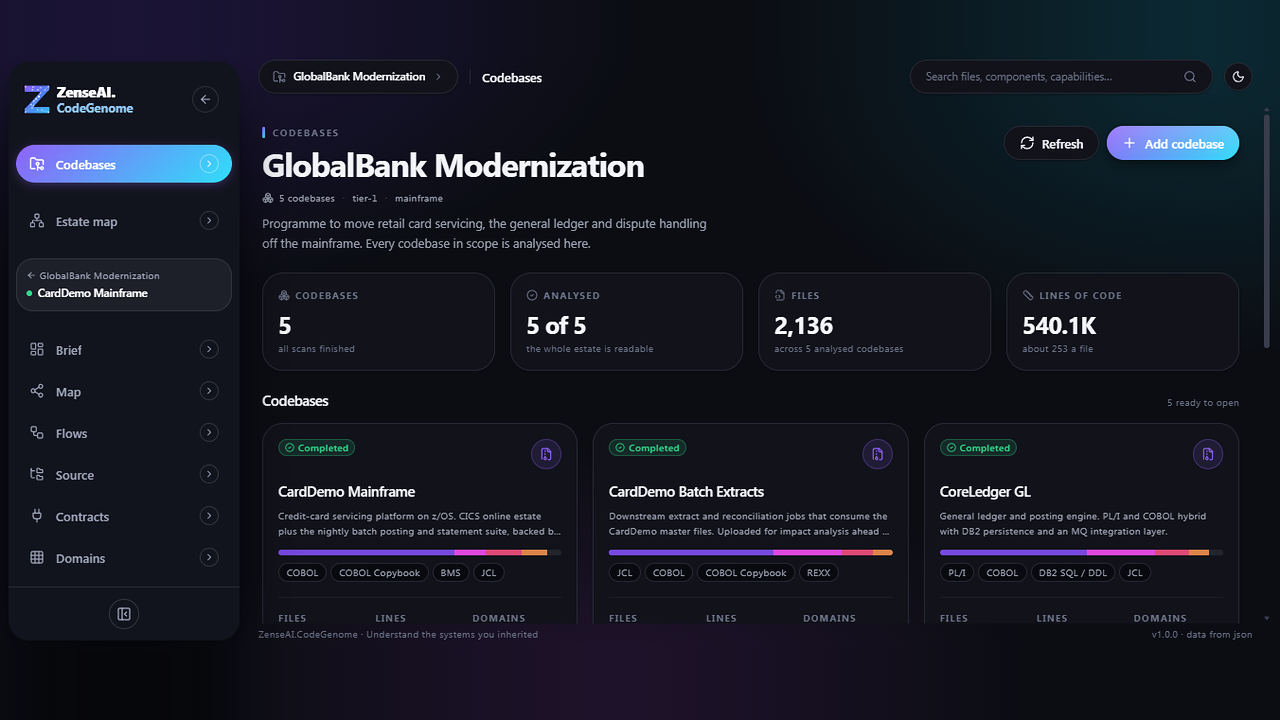Expand the Flows chevron arrow
This screenshot has height=720, width=1280.
tap(209, 432)
